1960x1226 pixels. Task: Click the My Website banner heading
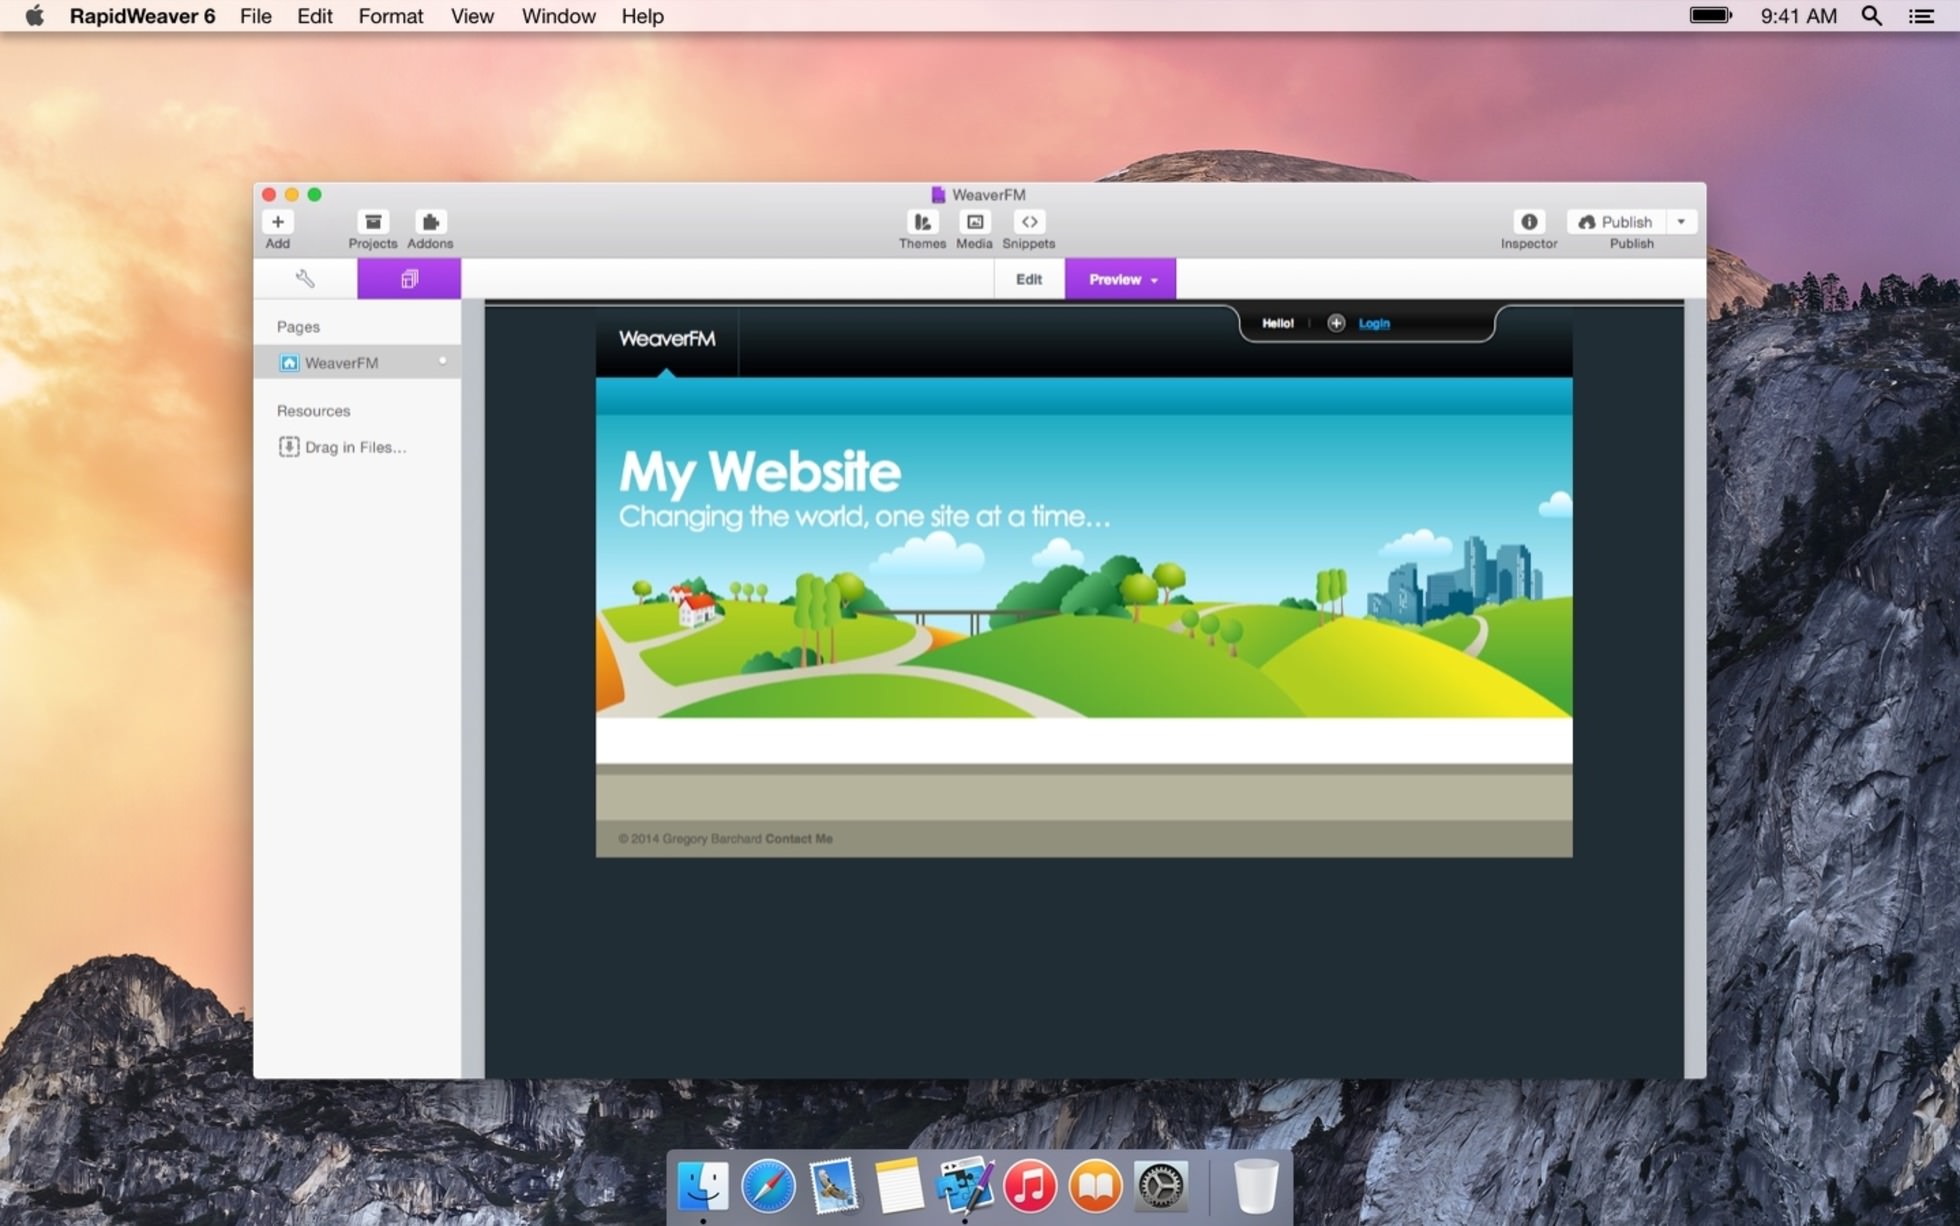760,472
